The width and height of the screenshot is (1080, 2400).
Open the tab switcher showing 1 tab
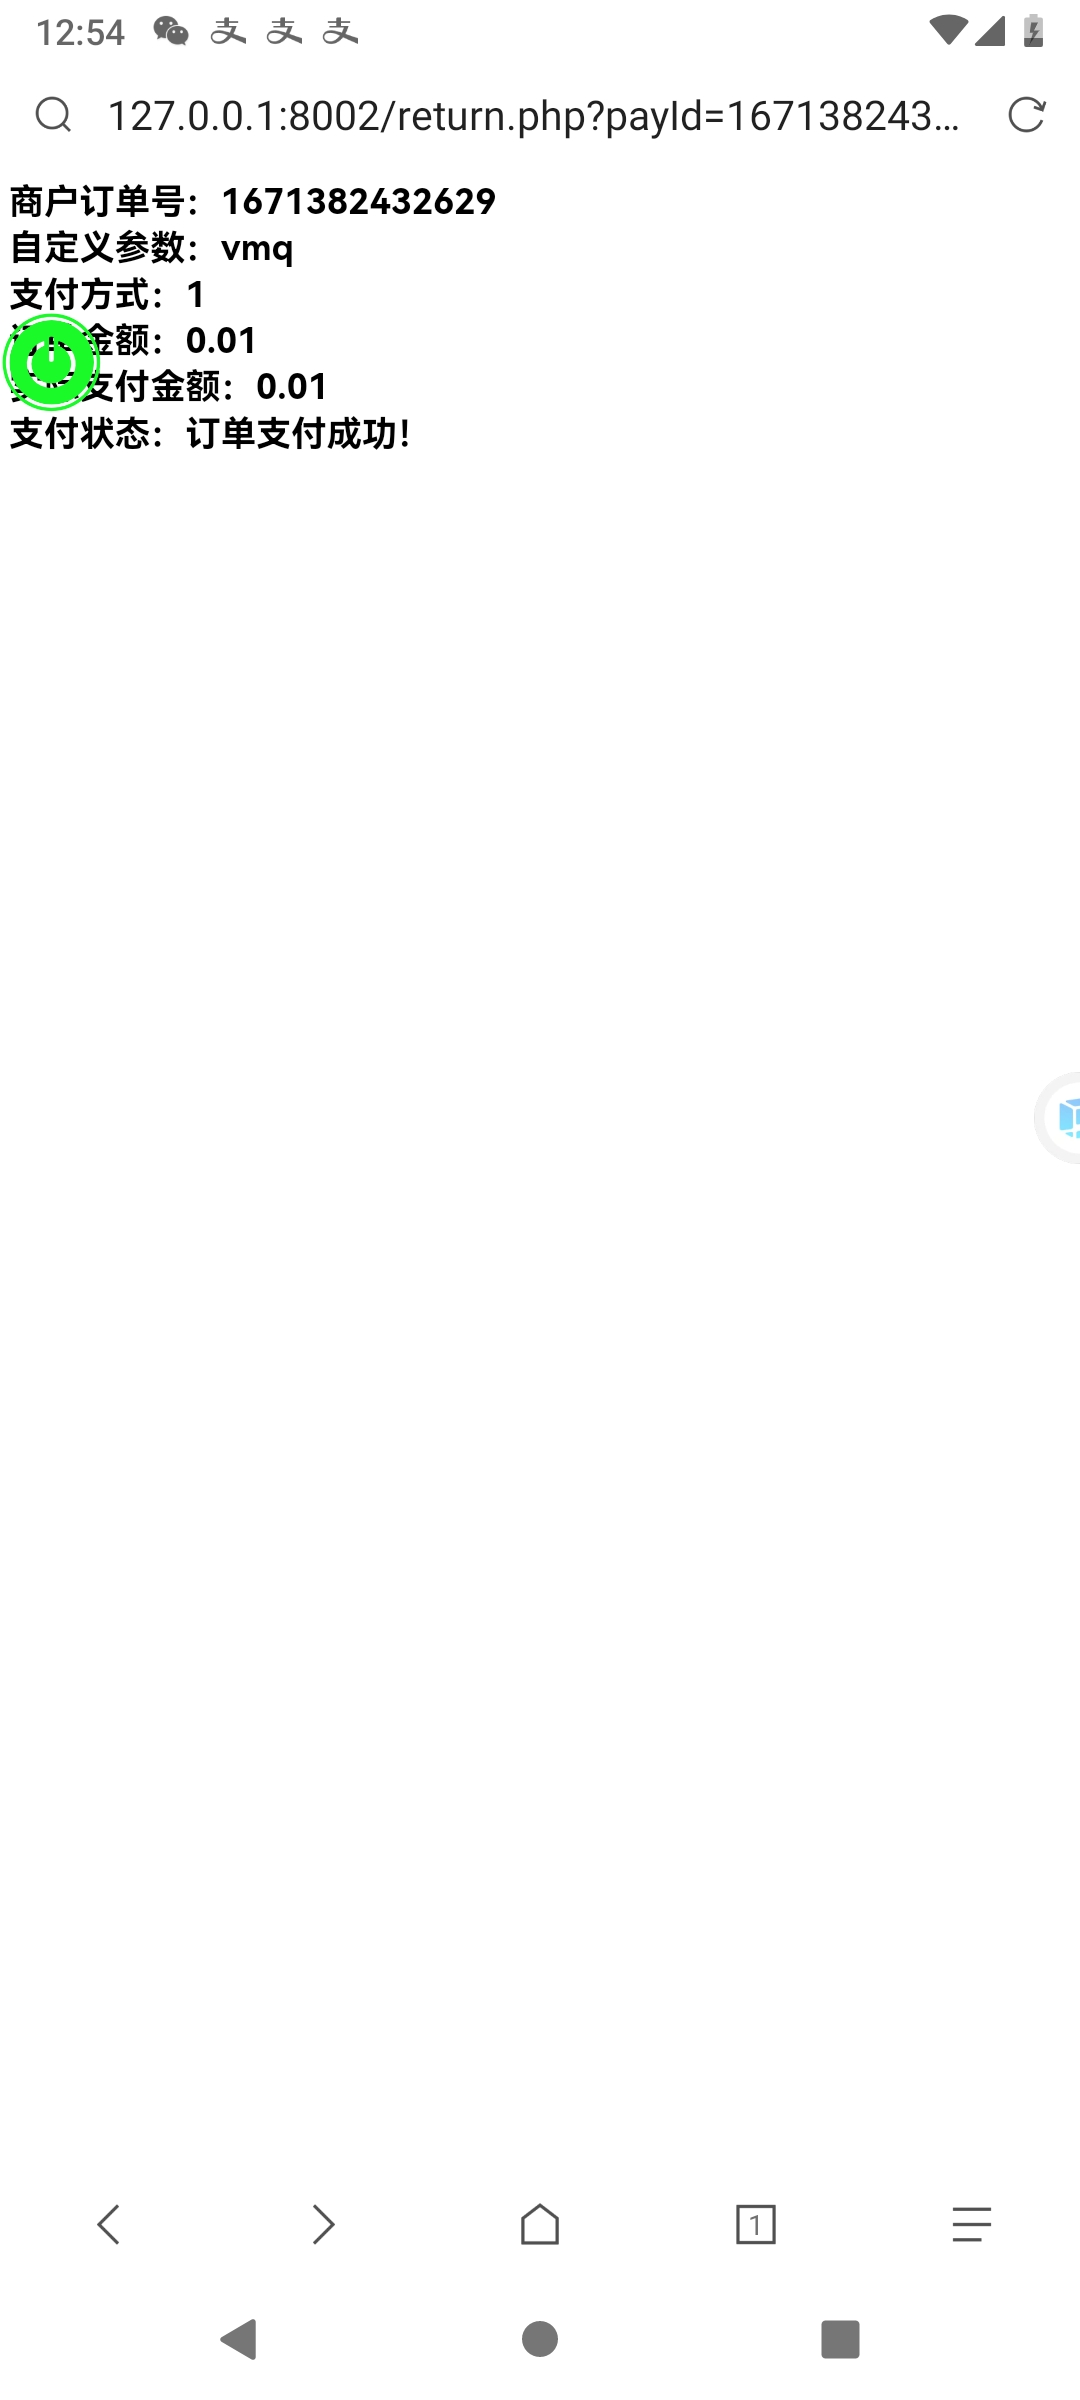click(755, 2225)
